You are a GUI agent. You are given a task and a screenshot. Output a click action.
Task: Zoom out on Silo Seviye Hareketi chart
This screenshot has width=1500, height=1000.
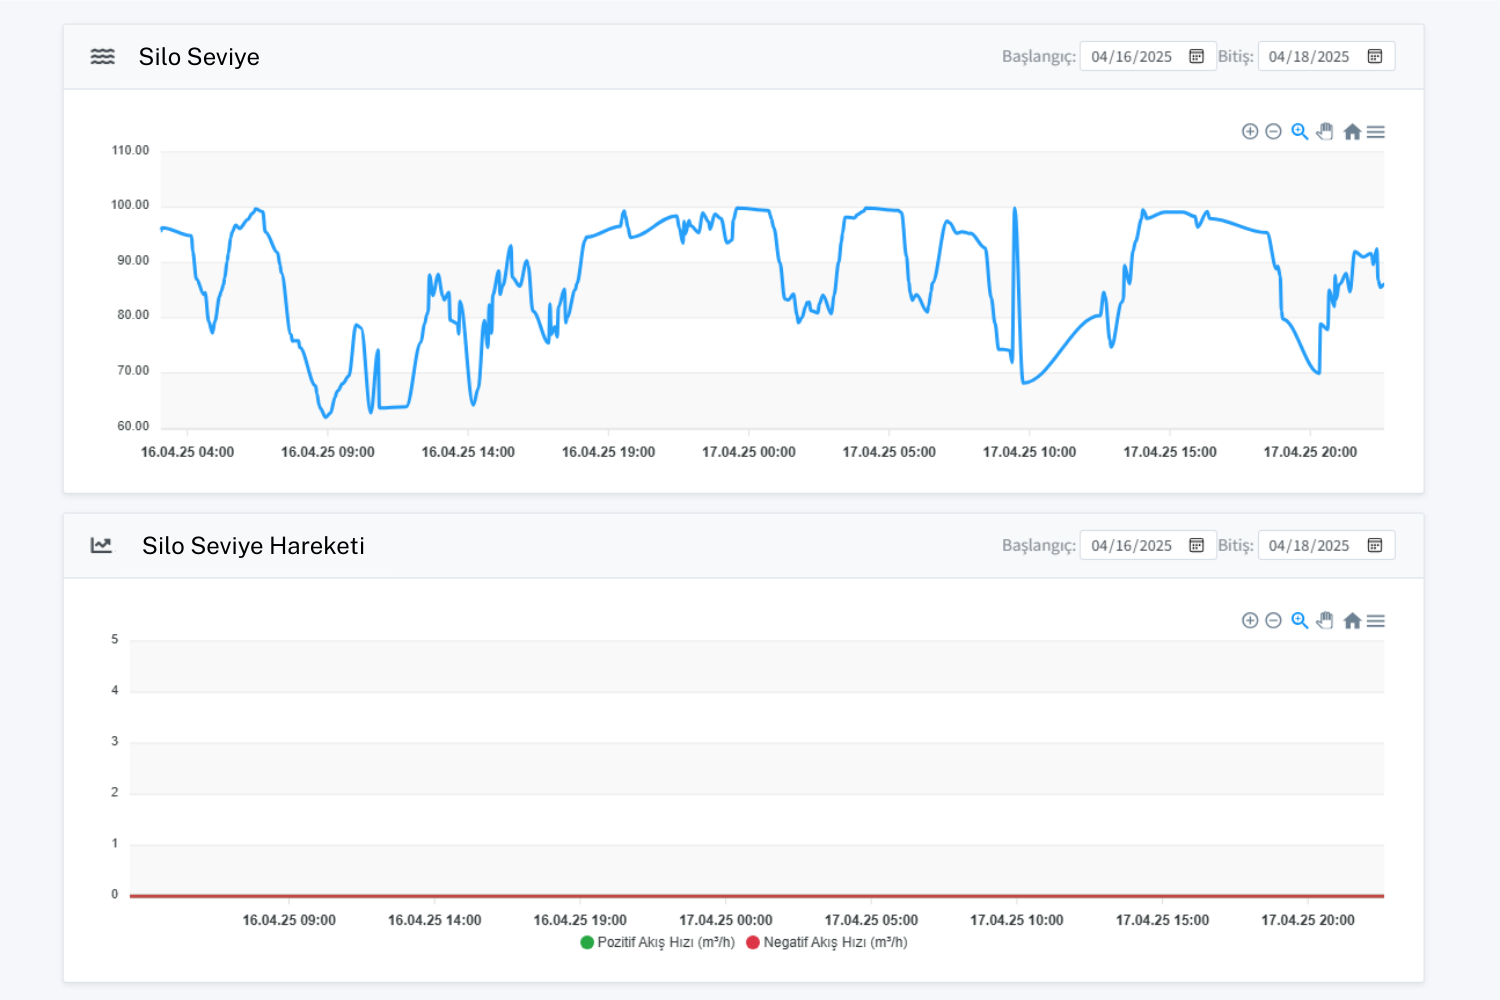[x=1273, y=621]
